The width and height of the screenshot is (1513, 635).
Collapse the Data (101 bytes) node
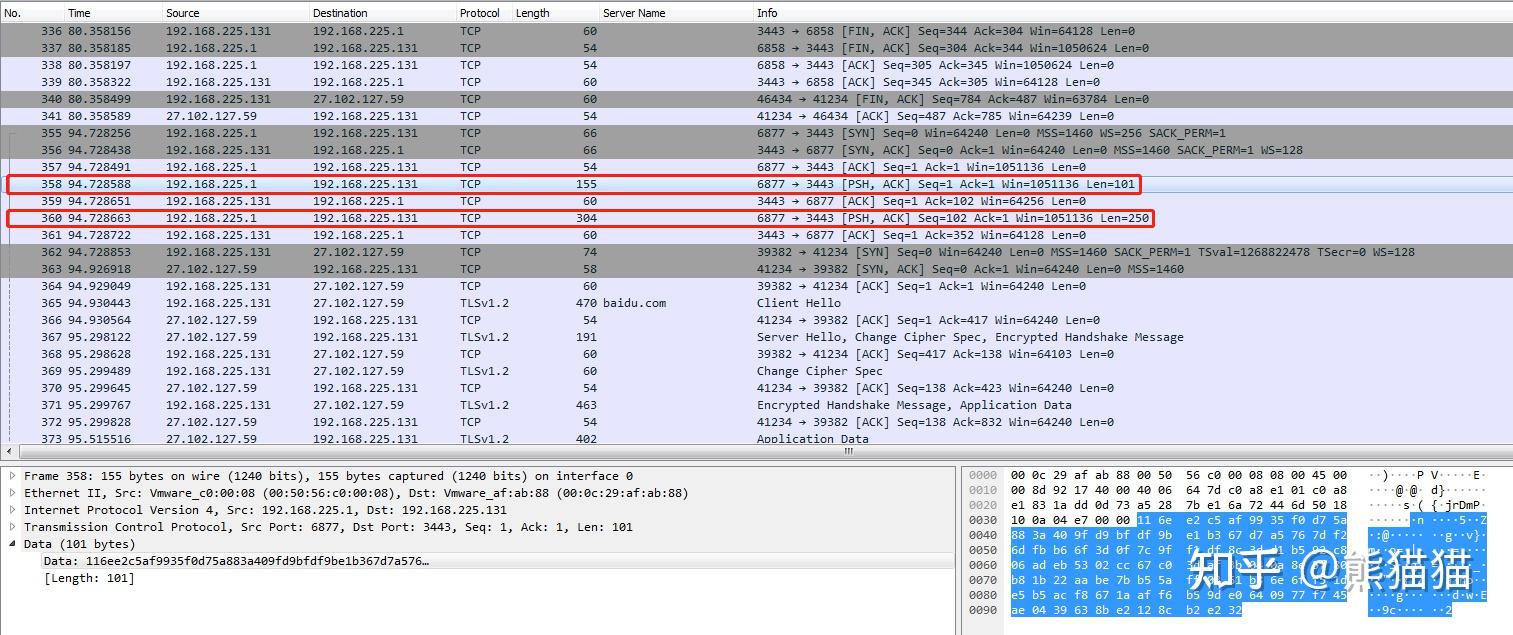click(x=10, y=543)
